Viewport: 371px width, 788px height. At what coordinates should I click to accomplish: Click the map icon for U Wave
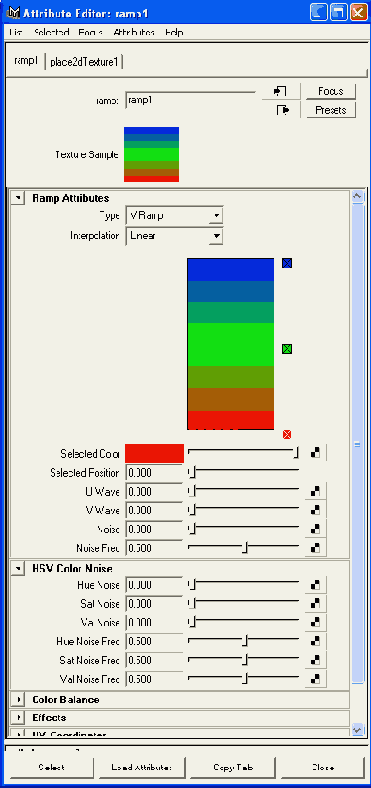[x=315, y=491]
